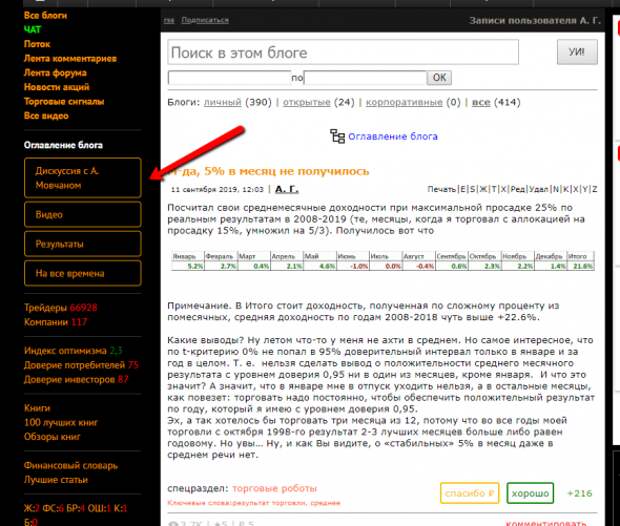Click the 'Подписаться' subscribe link in header

(x=205, y=20)
